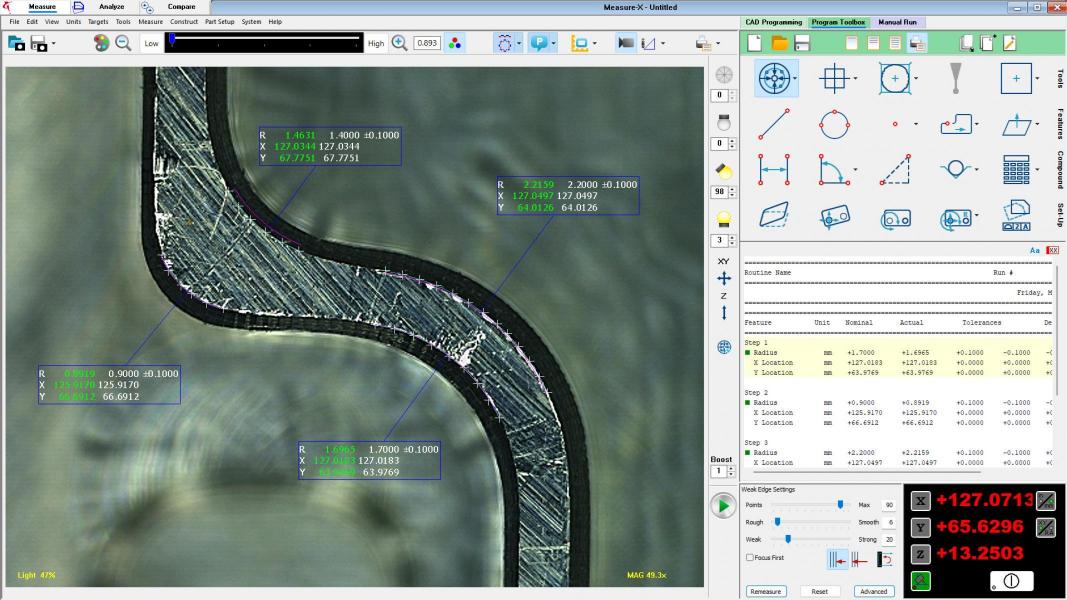Select the touch probe tool
The image size is (1067, 600).
coord(955,78)
